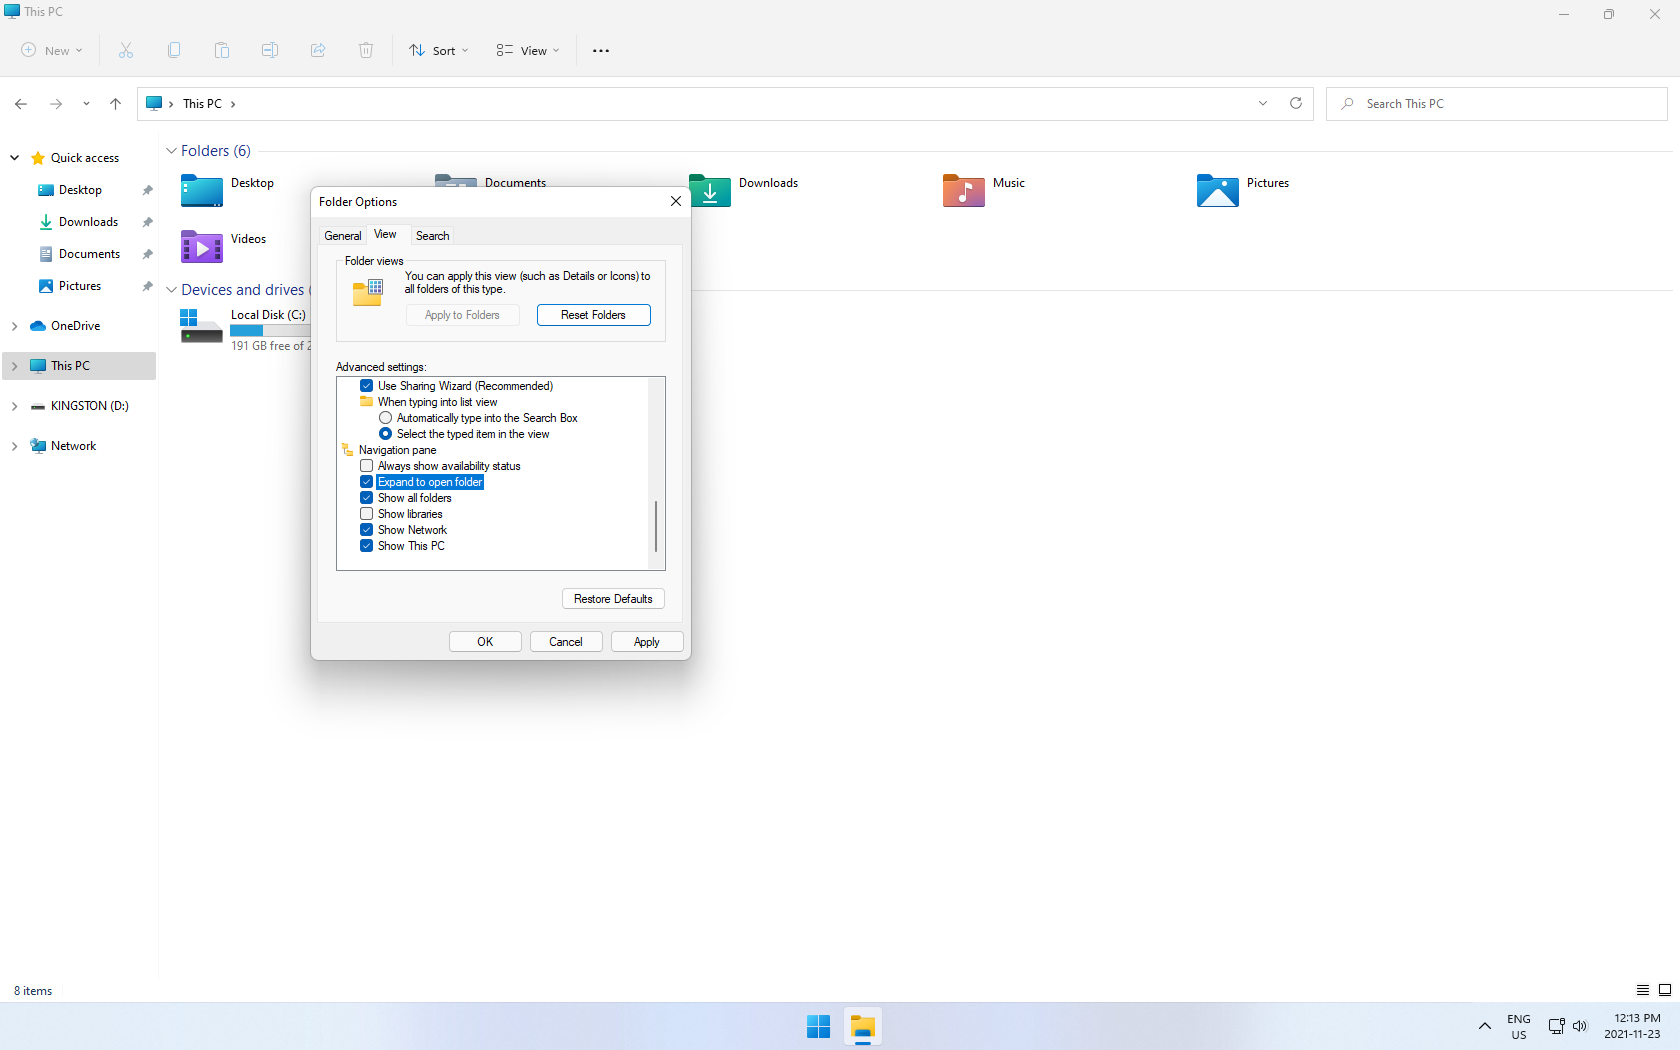Enable the Show libraries checkbox
The width and height of the screenshot is (1680, 1050).
pos(367,514)
